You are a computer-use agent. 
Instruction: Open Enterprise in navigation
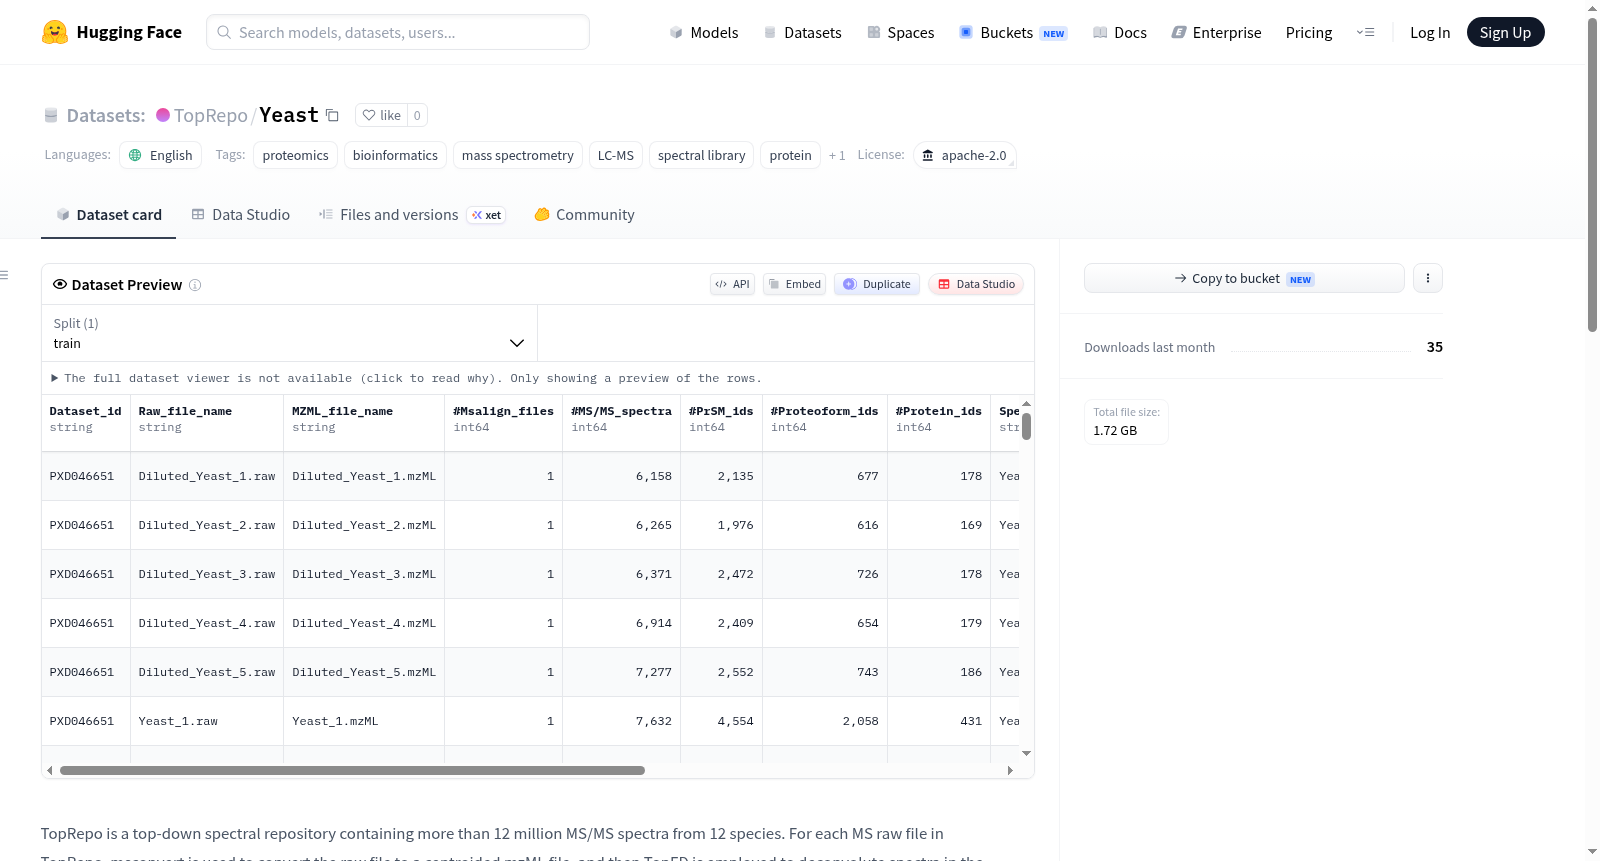pyautogui.click(x=1216, y=32)
